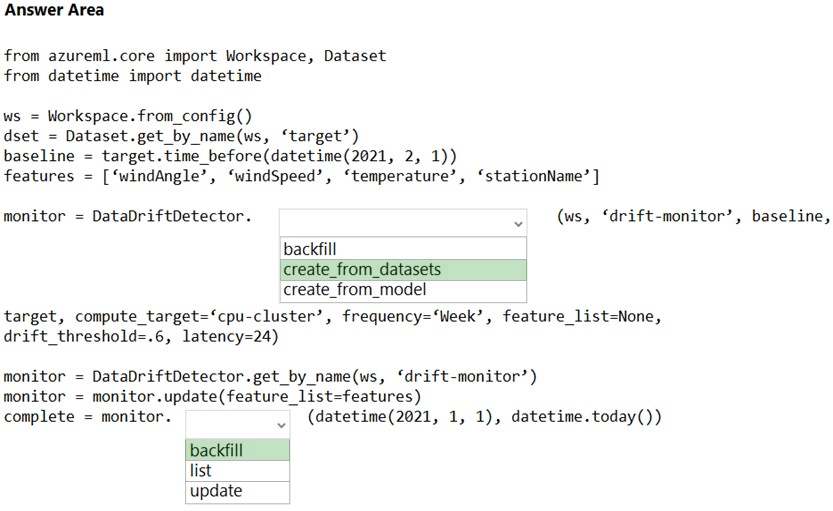Expand the monitor method dropdown chevron
The width and height of the screenshot is (833, 511).
point(282,425)
